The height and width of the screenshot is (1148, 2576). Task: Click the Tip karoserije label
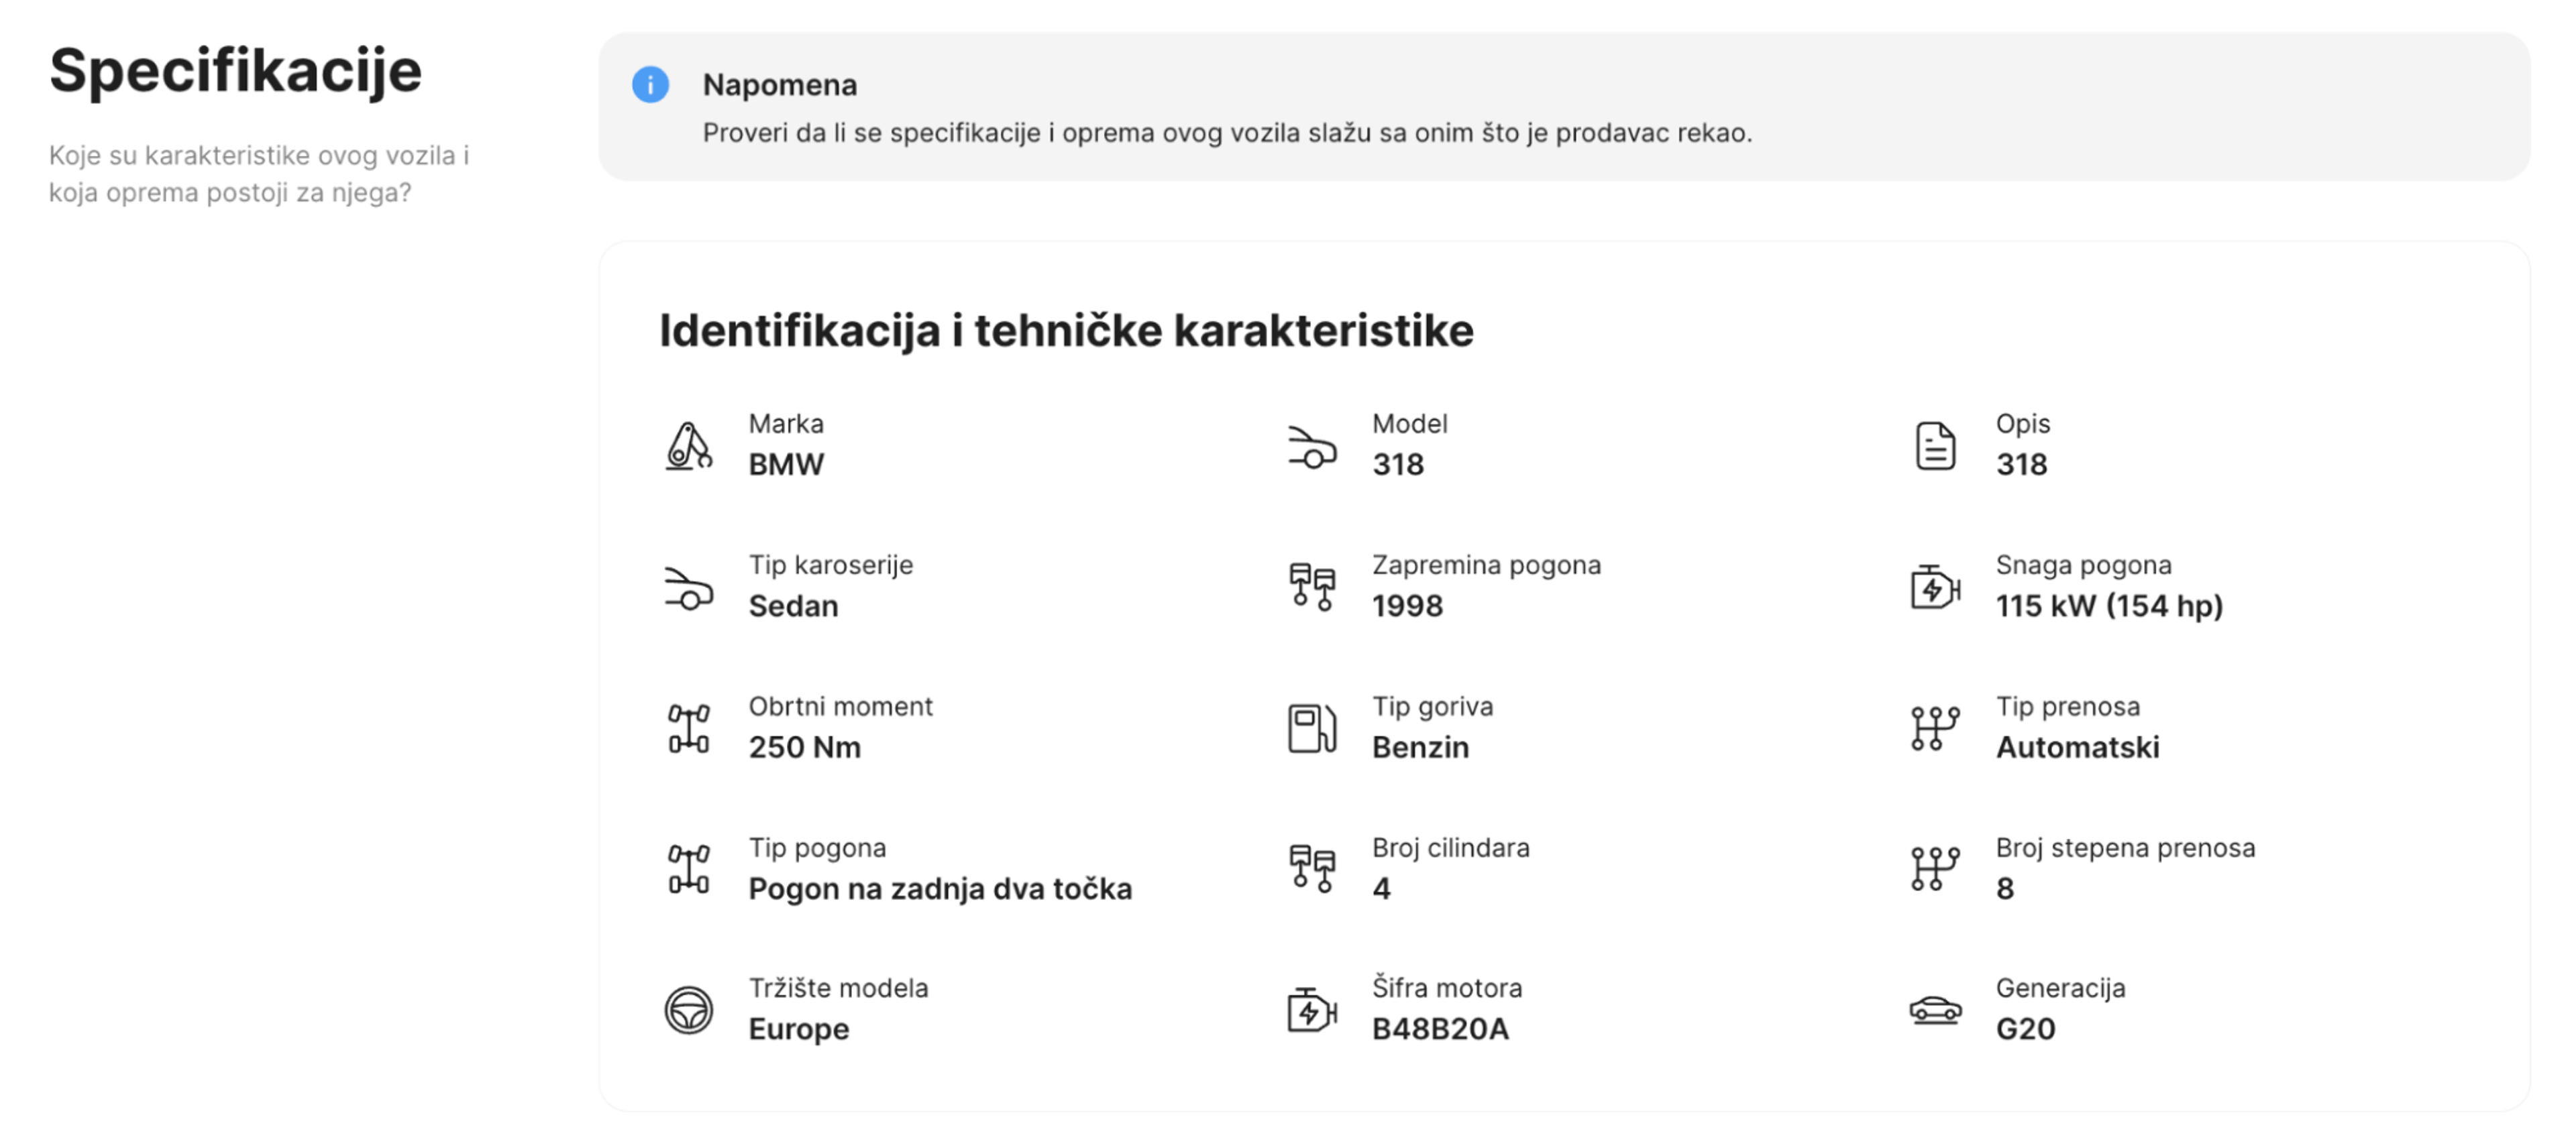pyautogui.click(x=831, y=566)
